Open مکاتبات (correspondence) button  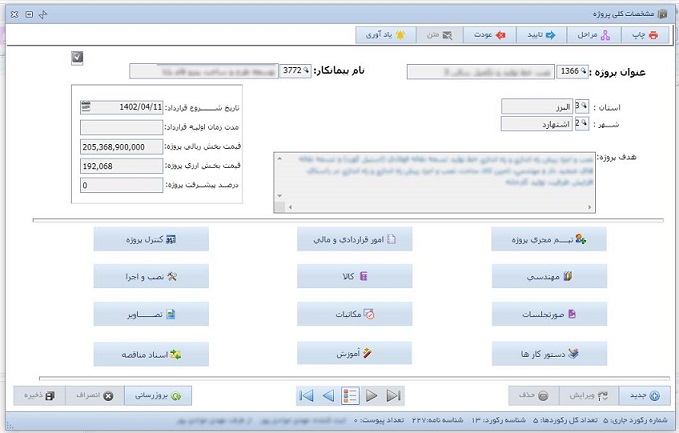click(354, 314)
